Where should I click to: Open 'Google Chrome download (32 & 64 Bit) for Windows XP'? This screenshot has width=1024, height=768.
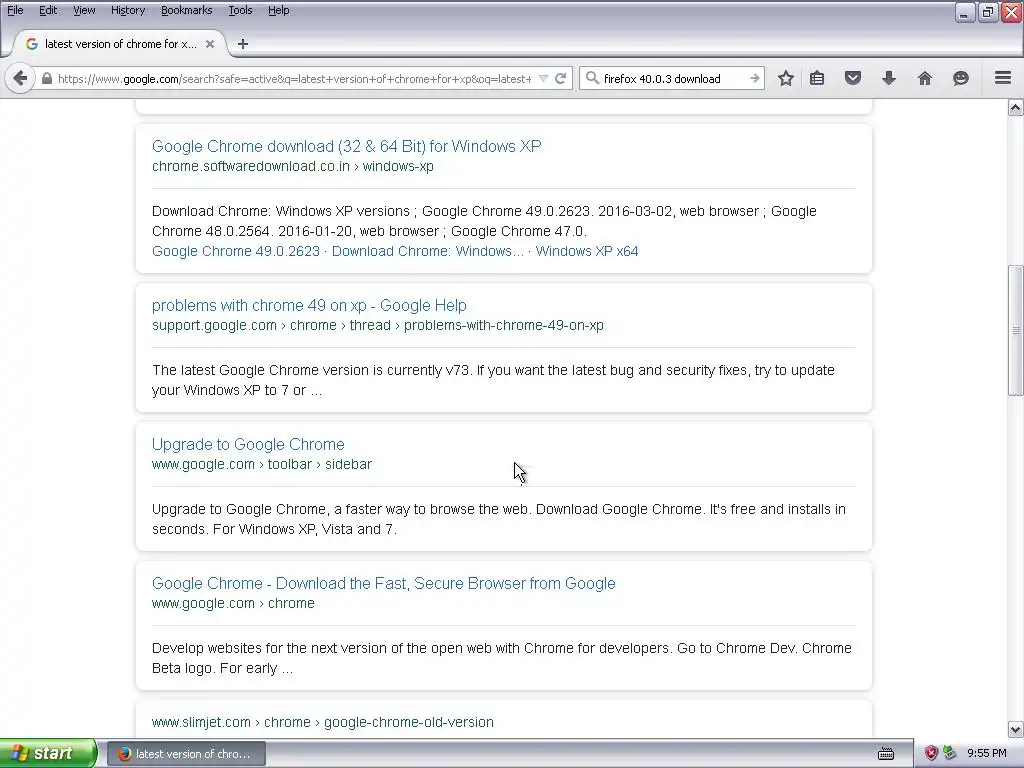[347, 146]
